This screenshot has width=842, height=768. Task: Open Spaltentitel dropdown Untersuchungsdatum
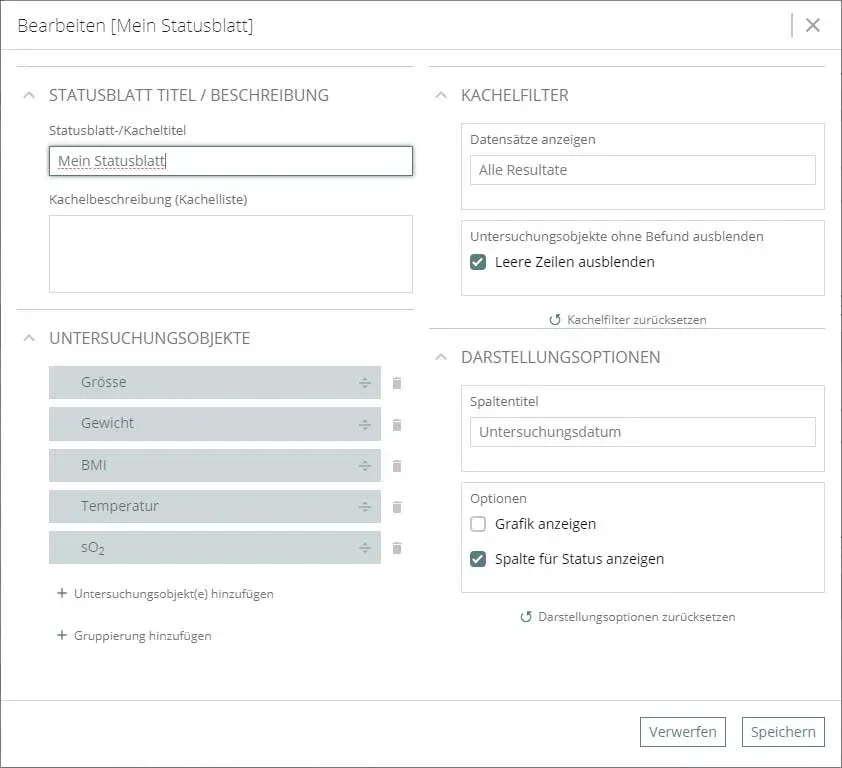pos(643,432)
